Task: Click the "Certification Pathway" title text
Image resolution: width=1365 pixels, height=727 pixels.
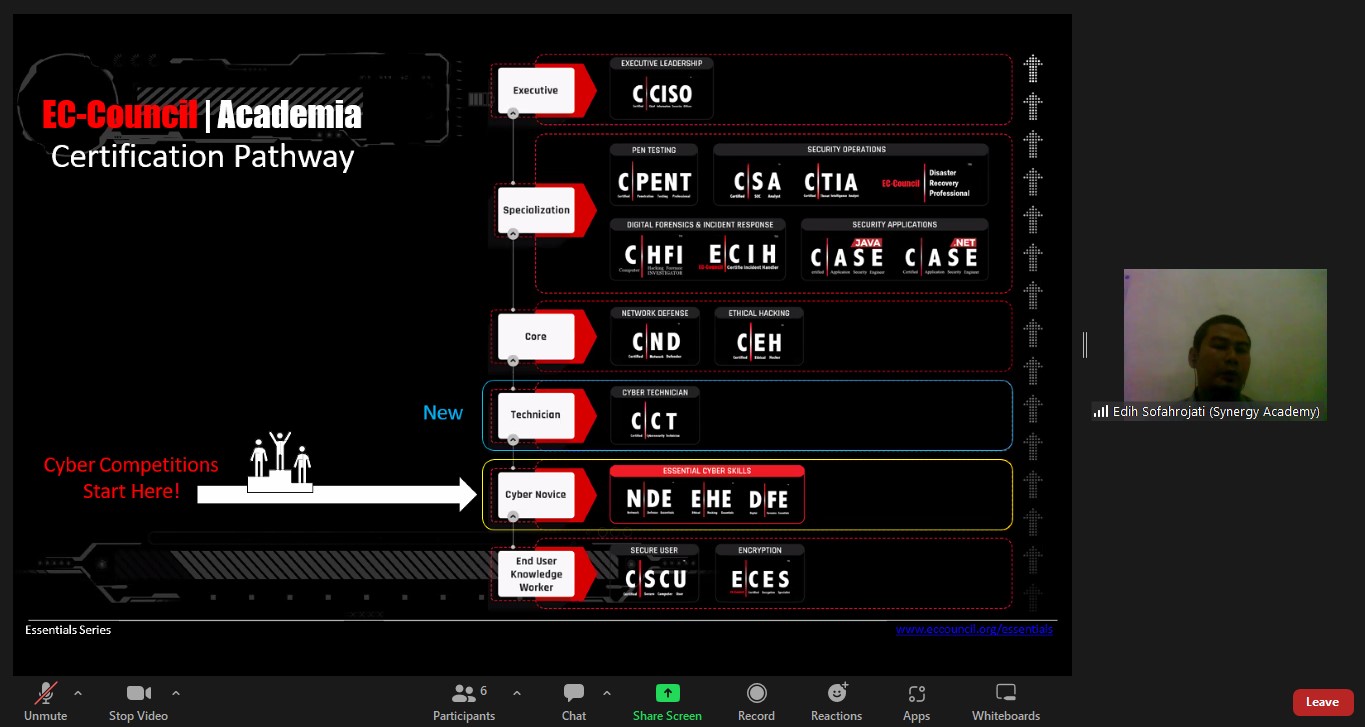Action: tap(203, 157)
